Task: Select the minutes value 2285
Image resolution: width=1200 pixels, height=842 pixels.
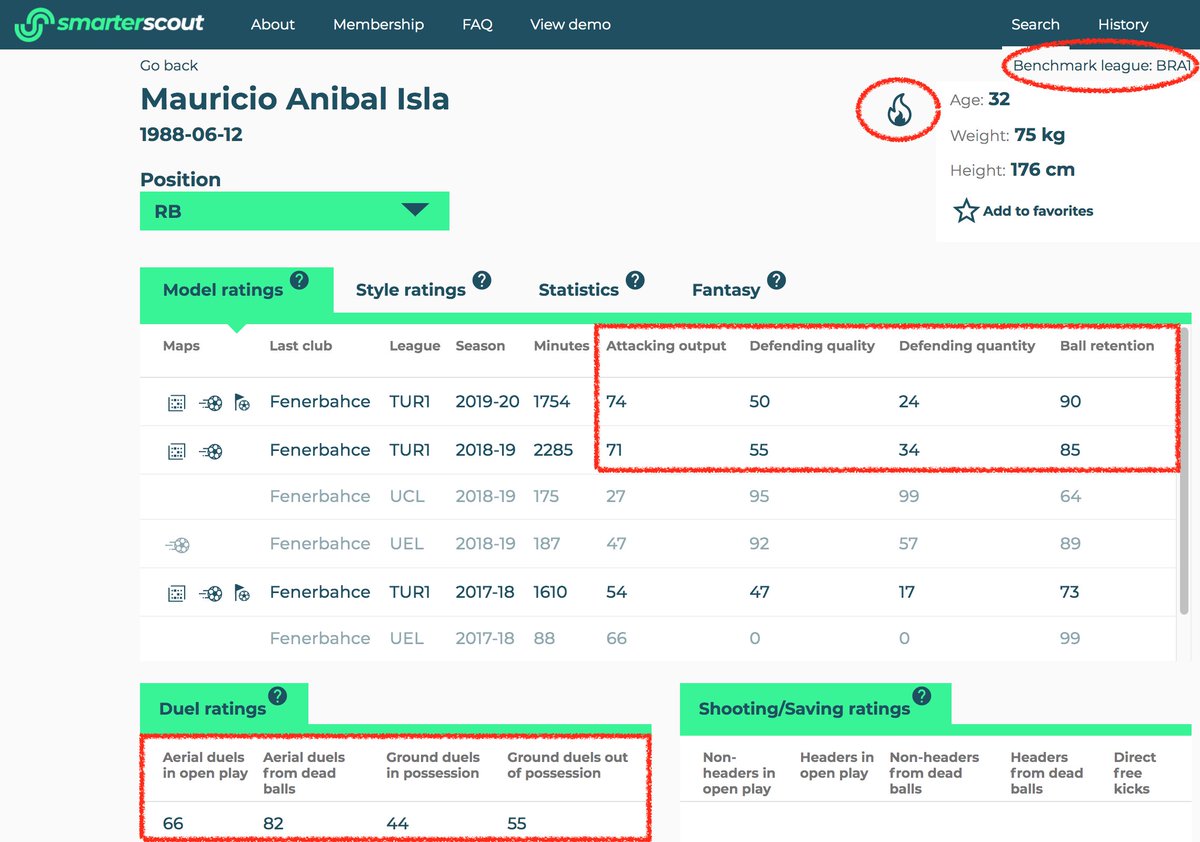Action: tap(554, 450)
